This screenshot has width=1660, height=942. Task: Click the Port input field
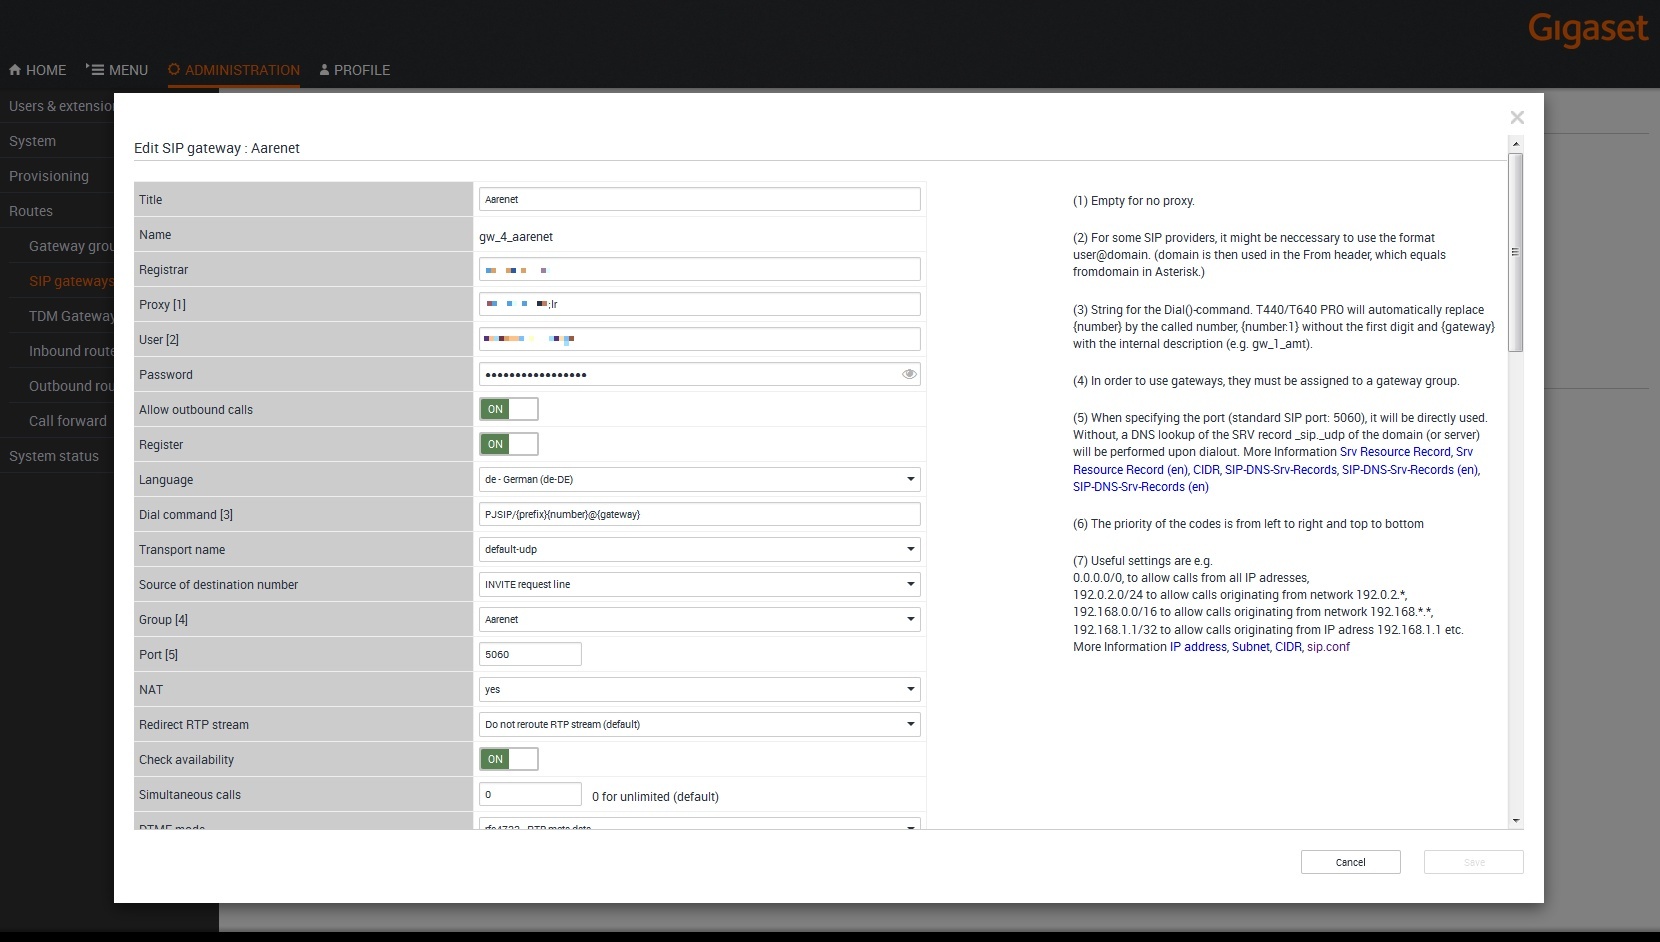530,654
